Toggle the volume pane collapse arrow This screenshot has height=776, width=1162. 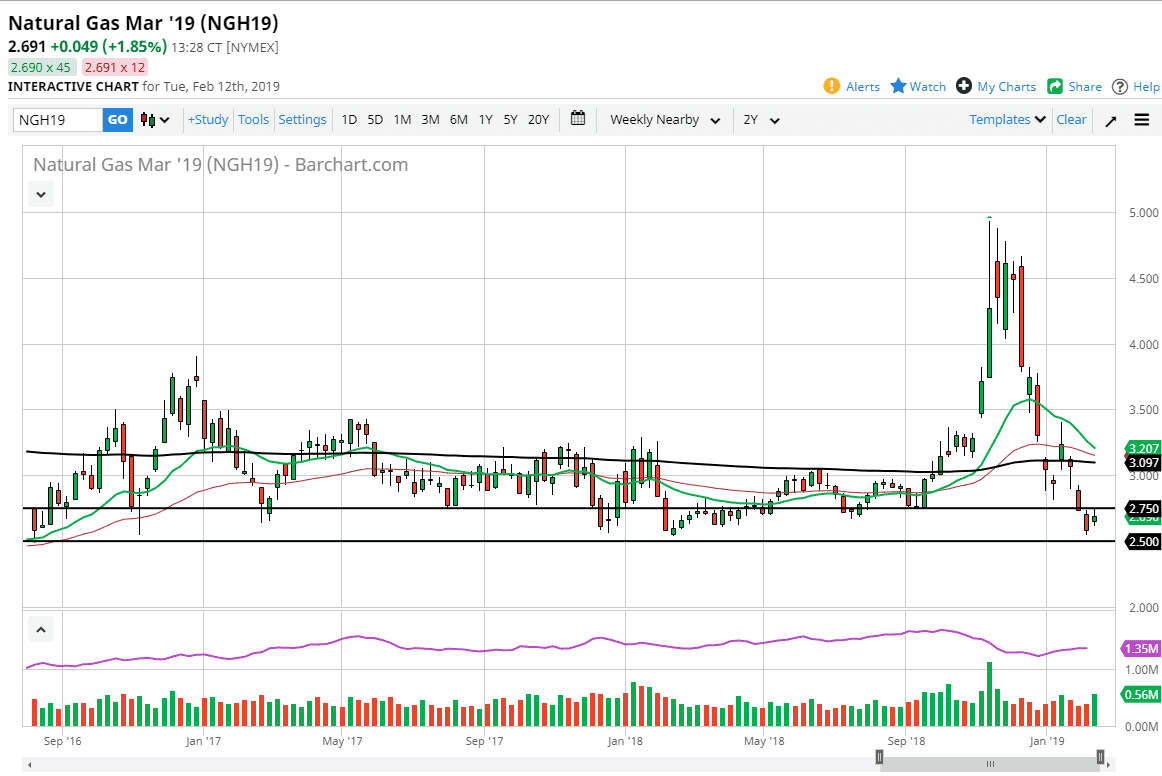(41, 630)
